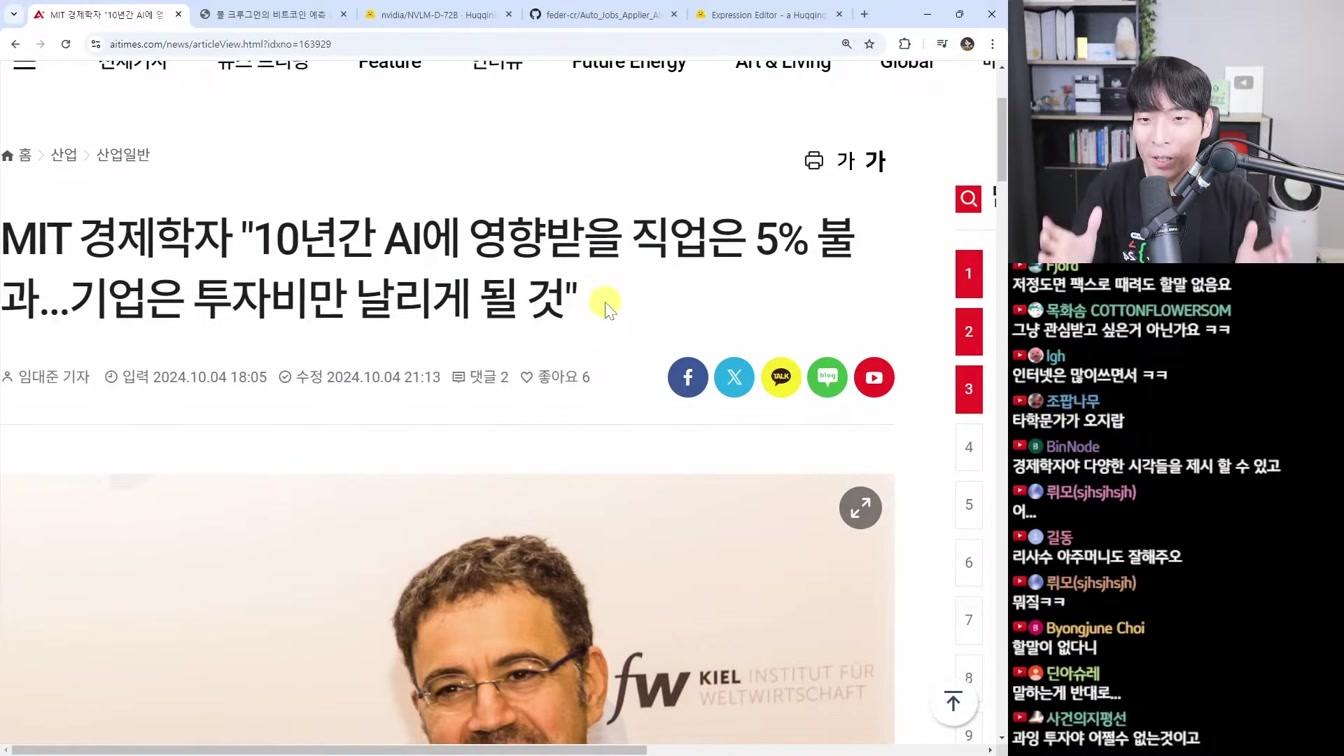
Task: Bookmark this page with star icon
Action: click(869, 44)
